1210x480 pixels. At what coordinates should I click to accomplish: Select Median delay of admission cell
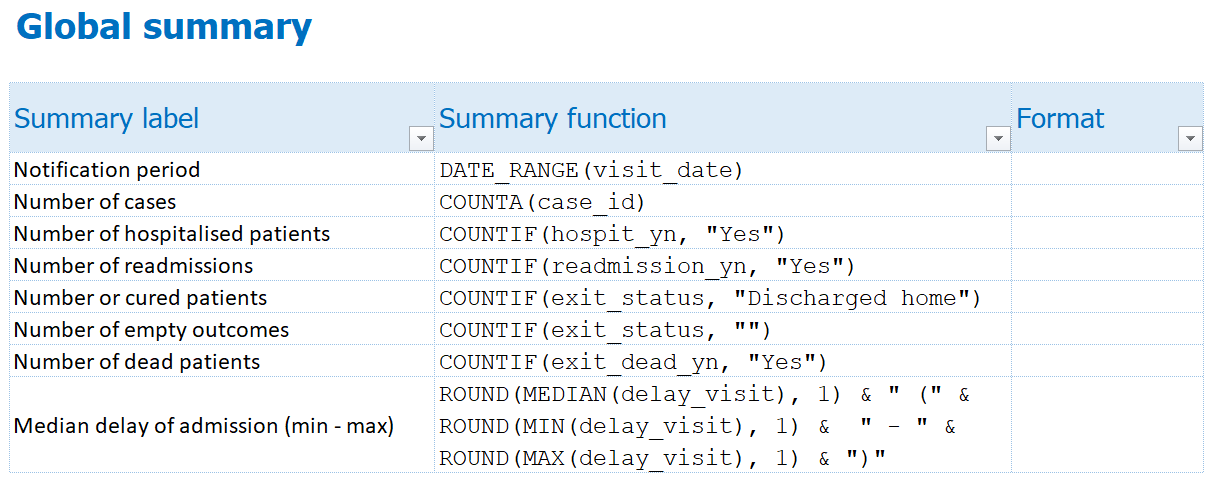click(222, 426)
